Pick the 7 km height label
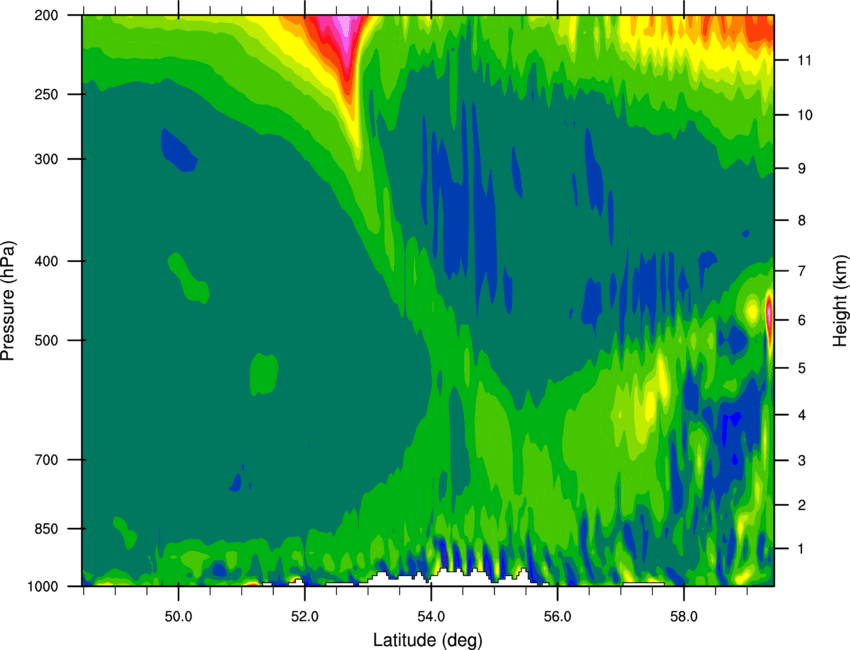Image resolution: width=850 pixels, height=650 pixels. tap(802, 271)
